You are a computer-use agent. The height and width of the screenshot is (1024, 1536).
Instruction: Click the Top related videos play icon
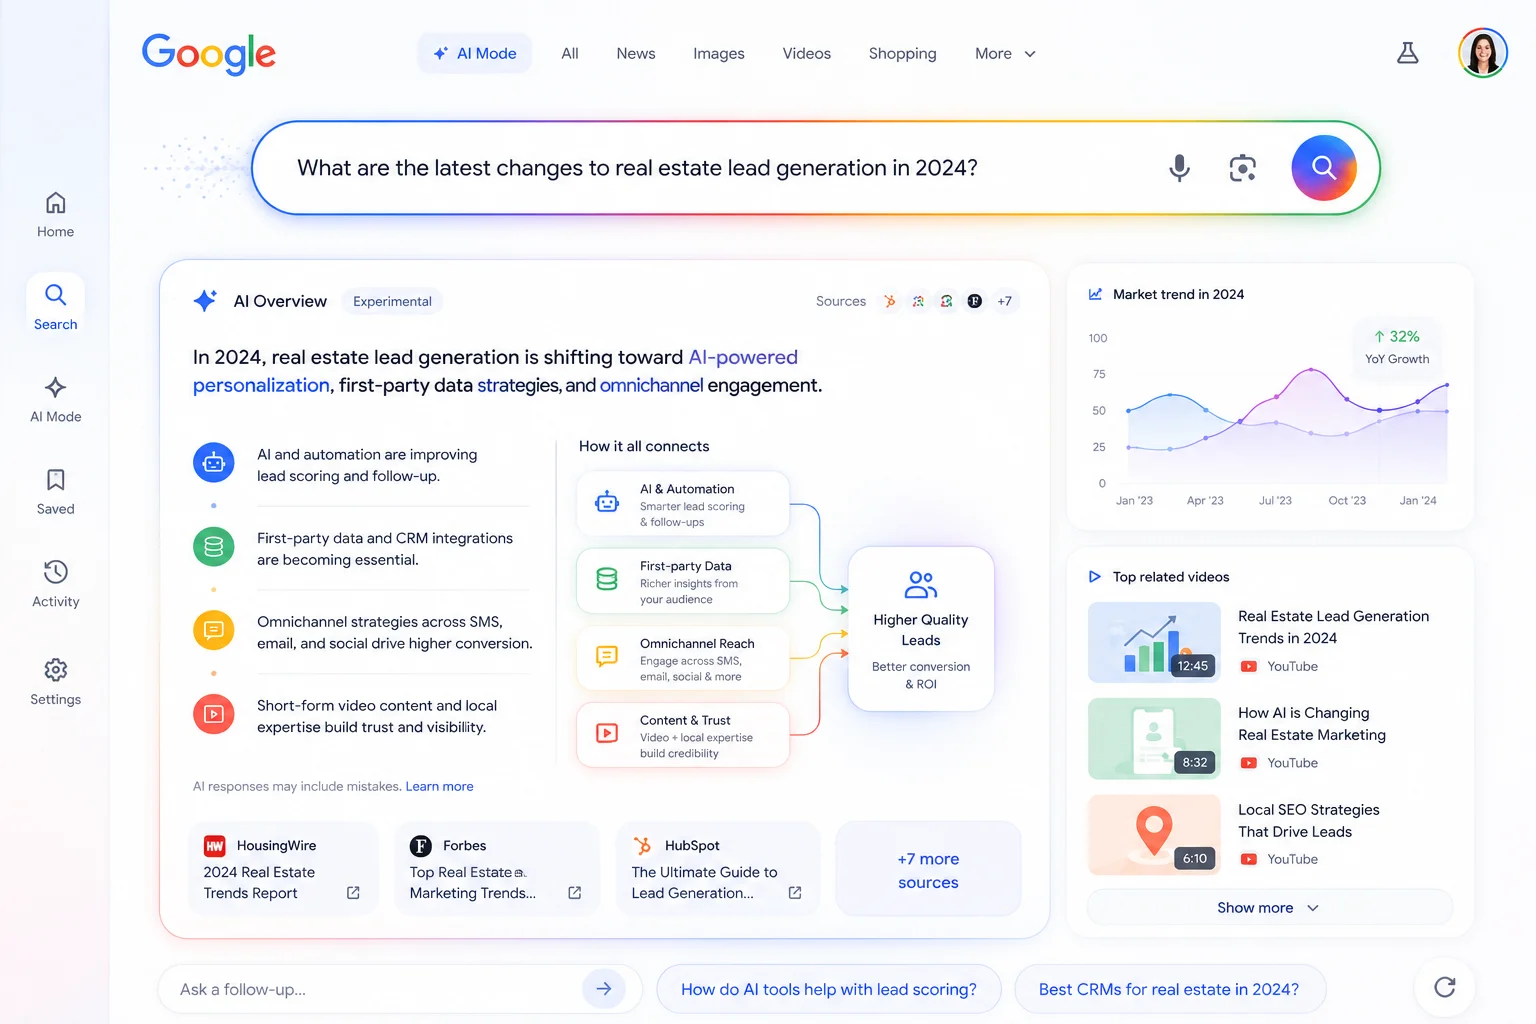click(x=1095, y=577)
